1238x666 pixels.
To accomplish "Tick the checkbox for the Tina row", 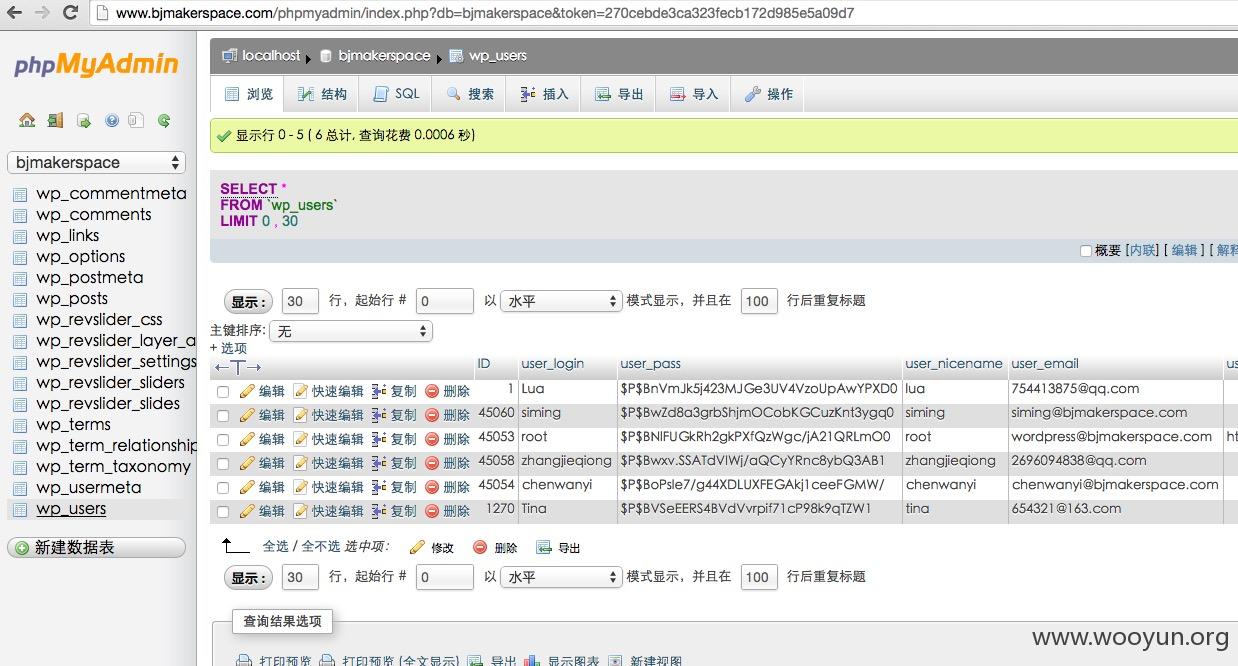I will coord(223,512).
